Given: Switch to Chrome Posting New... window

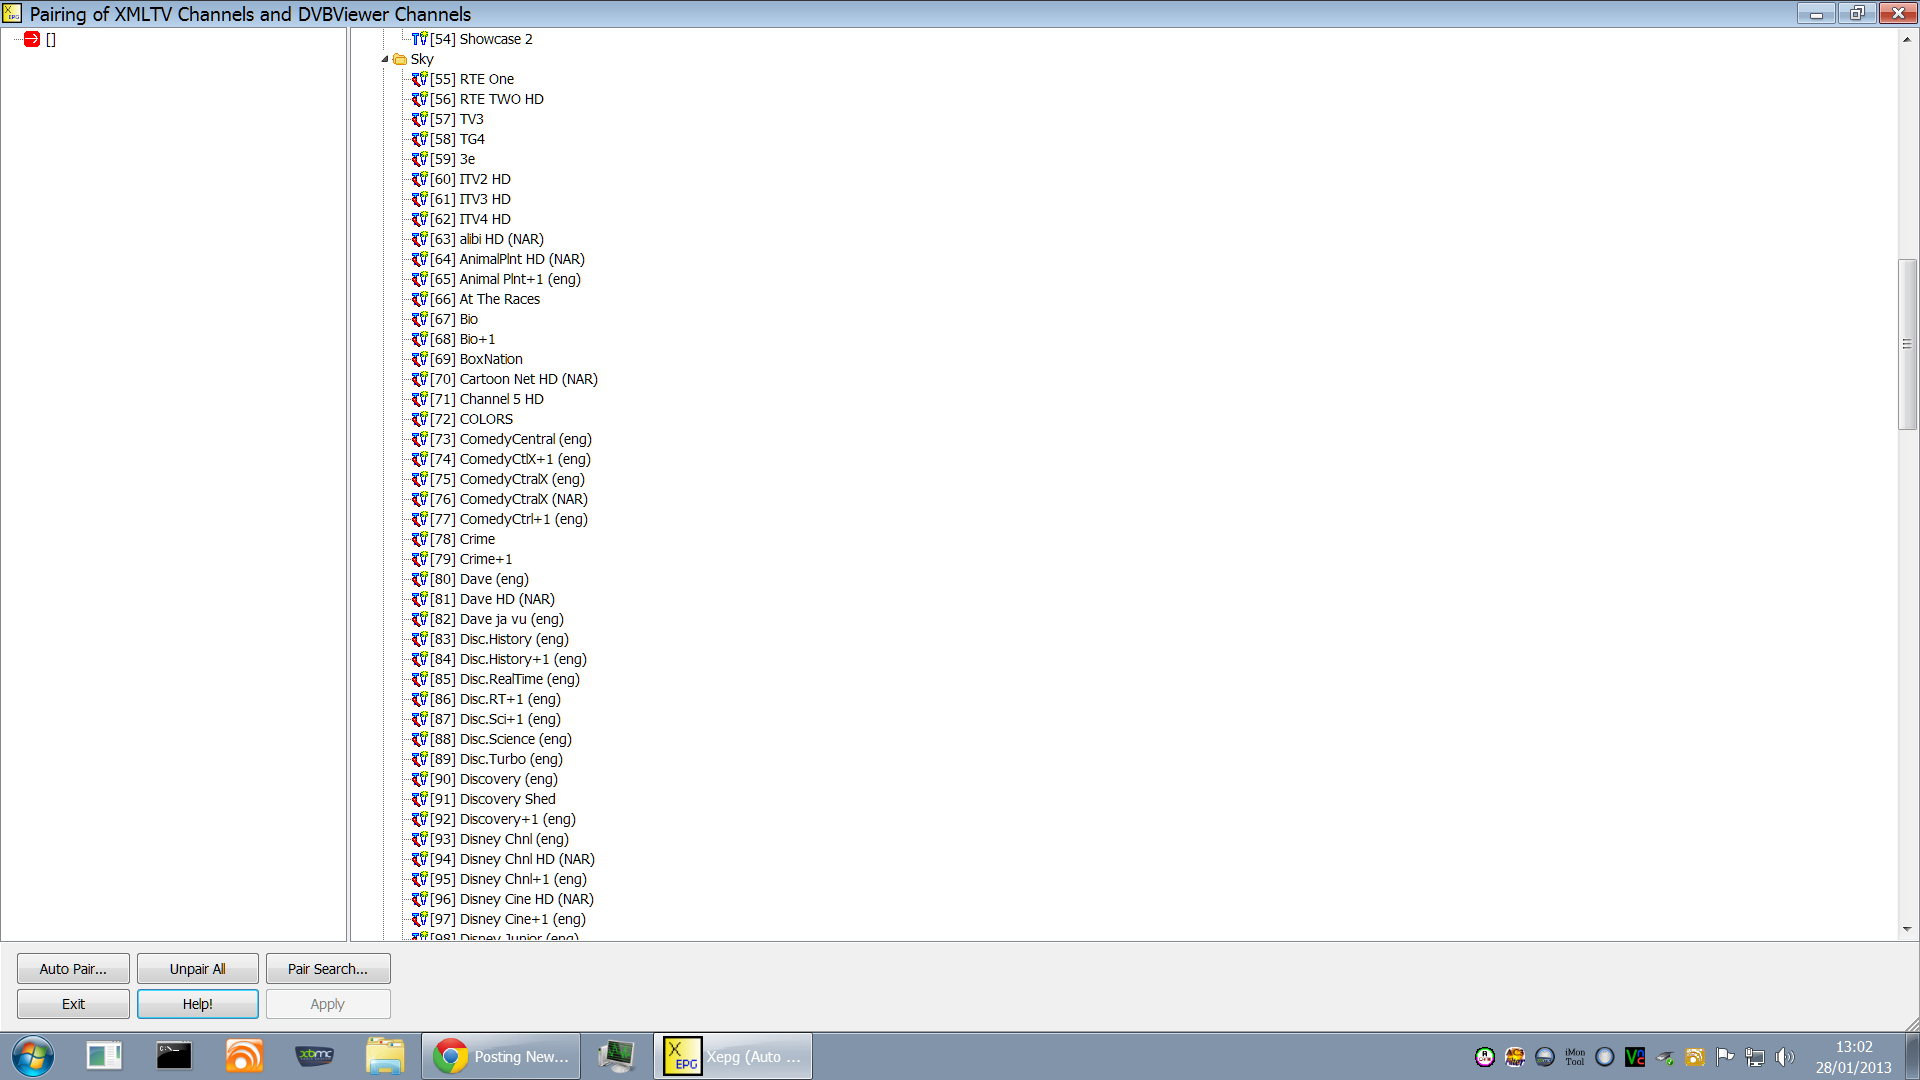Looking at the screenshot, I should (x=501, y=1056).
